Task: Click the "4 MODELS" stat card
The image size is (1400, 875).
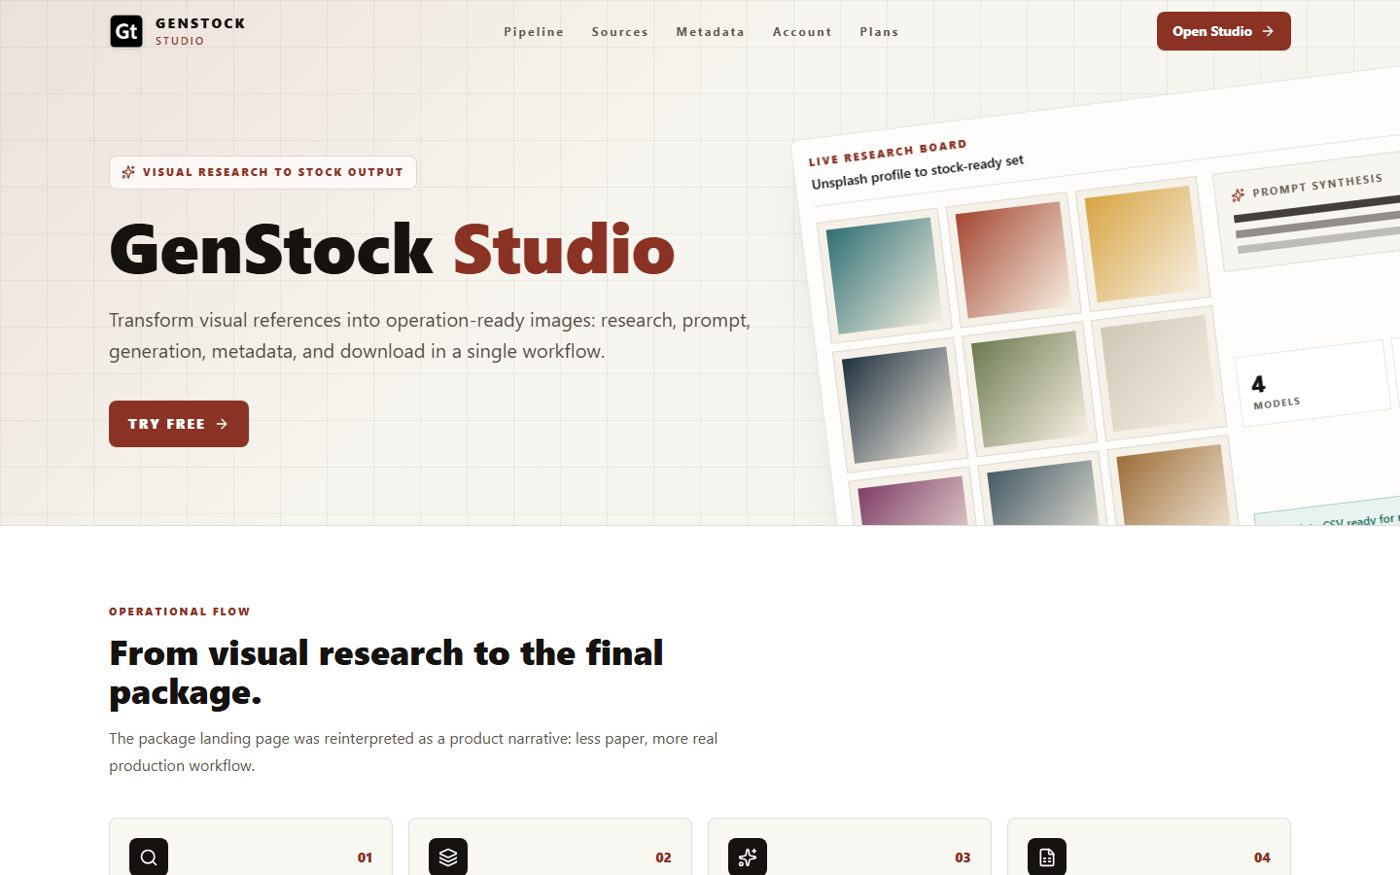Action: (1314, 384)
